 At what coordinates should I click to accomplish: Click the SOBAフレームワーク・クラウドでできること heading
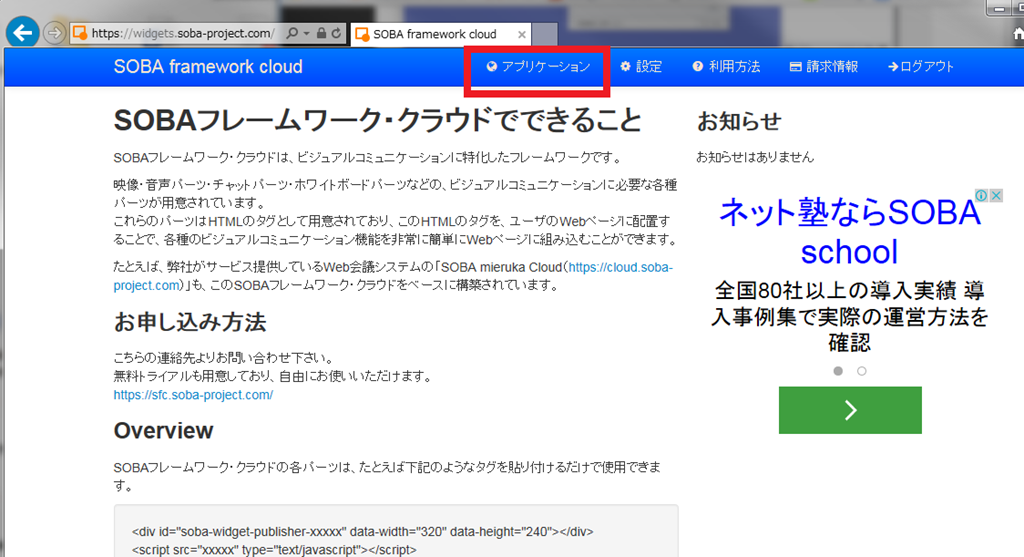point(378,120)
